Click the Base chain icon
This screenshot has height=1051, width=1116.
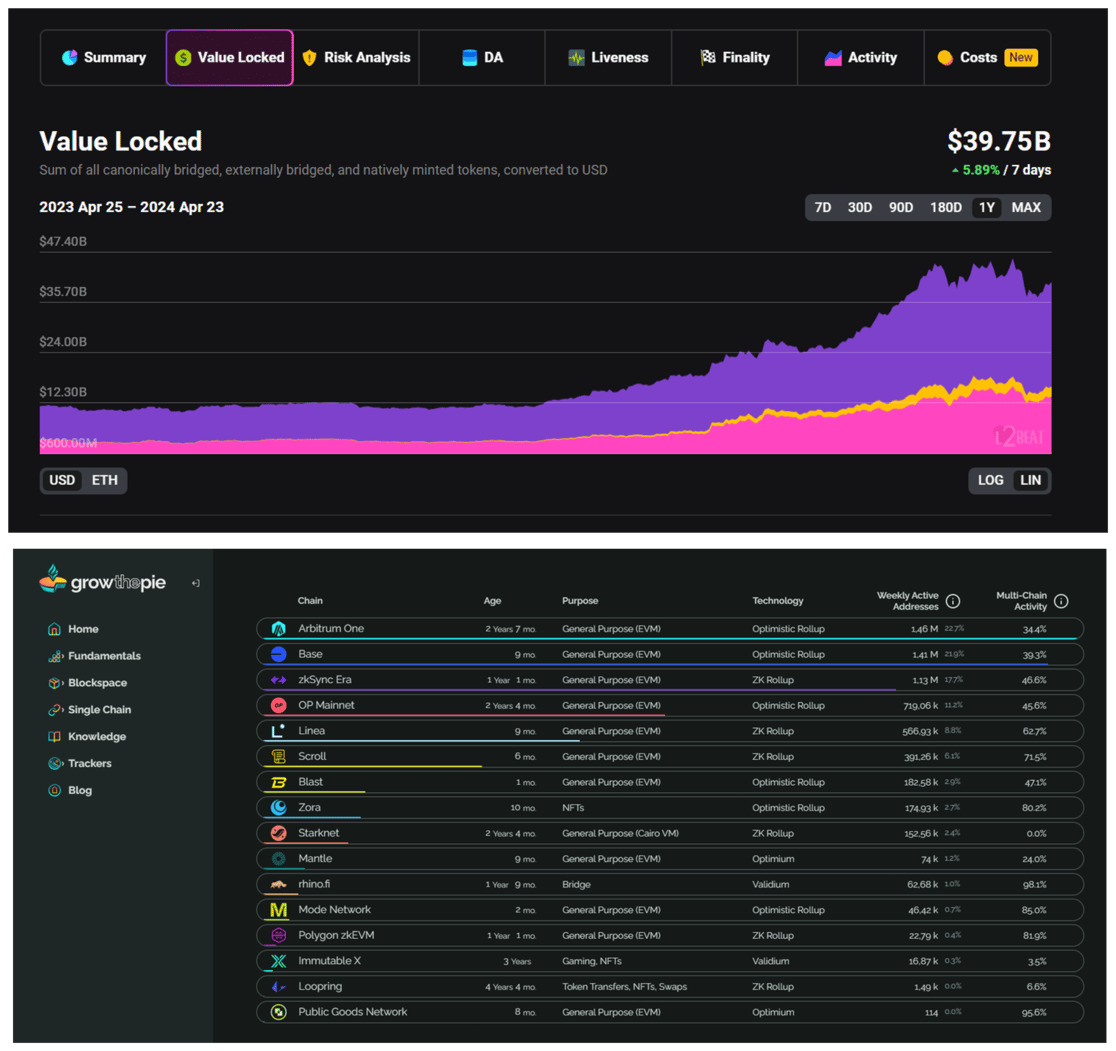point(279,655)
